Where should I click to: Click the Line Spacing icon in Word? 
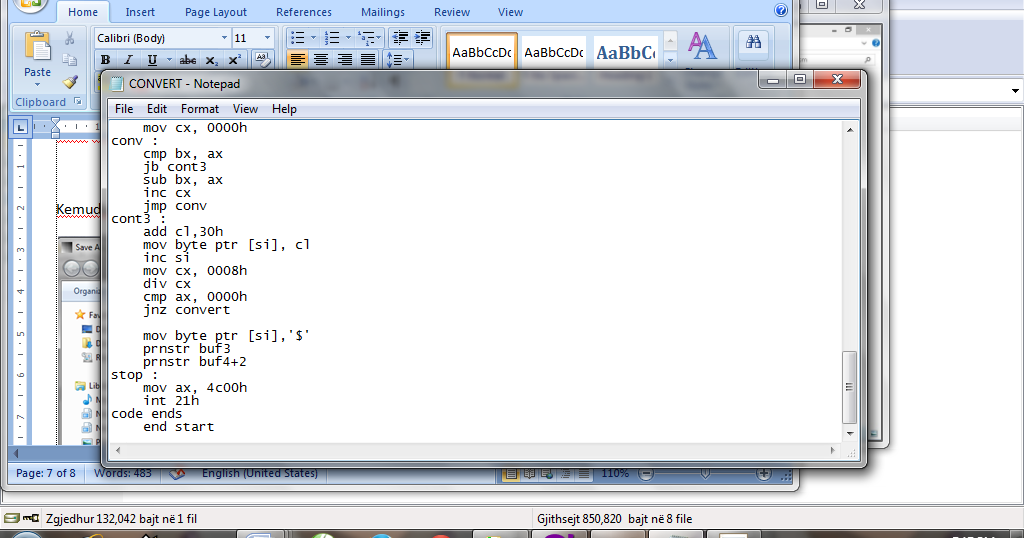[394, 60]
